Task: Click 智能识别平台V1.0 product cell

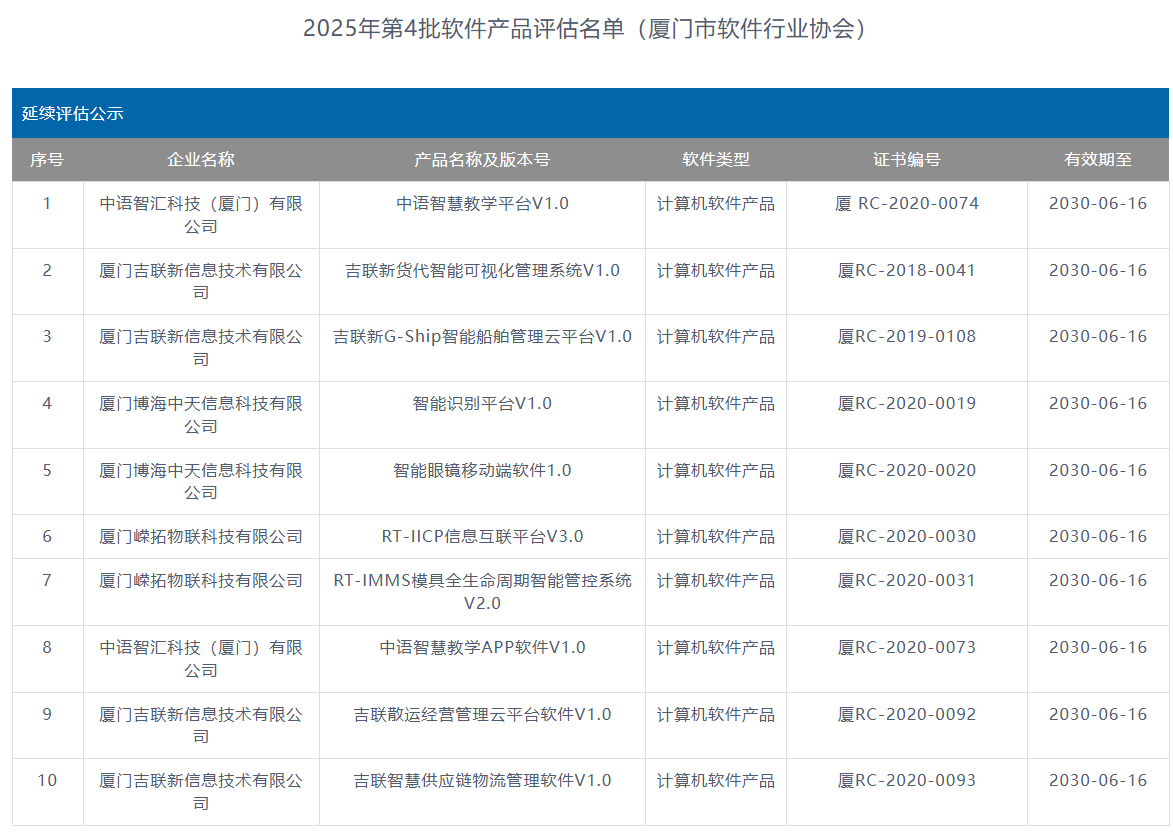Action: click(x=482, y=404)
